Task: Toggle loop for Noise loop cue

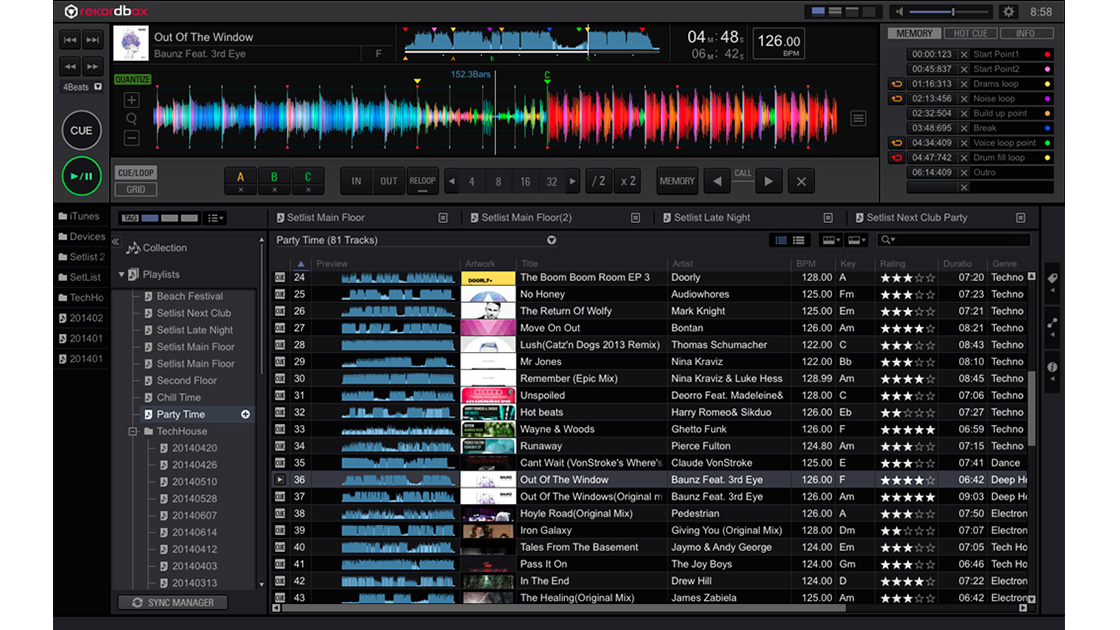Action: pyautogui.click(x=896, y=99)
